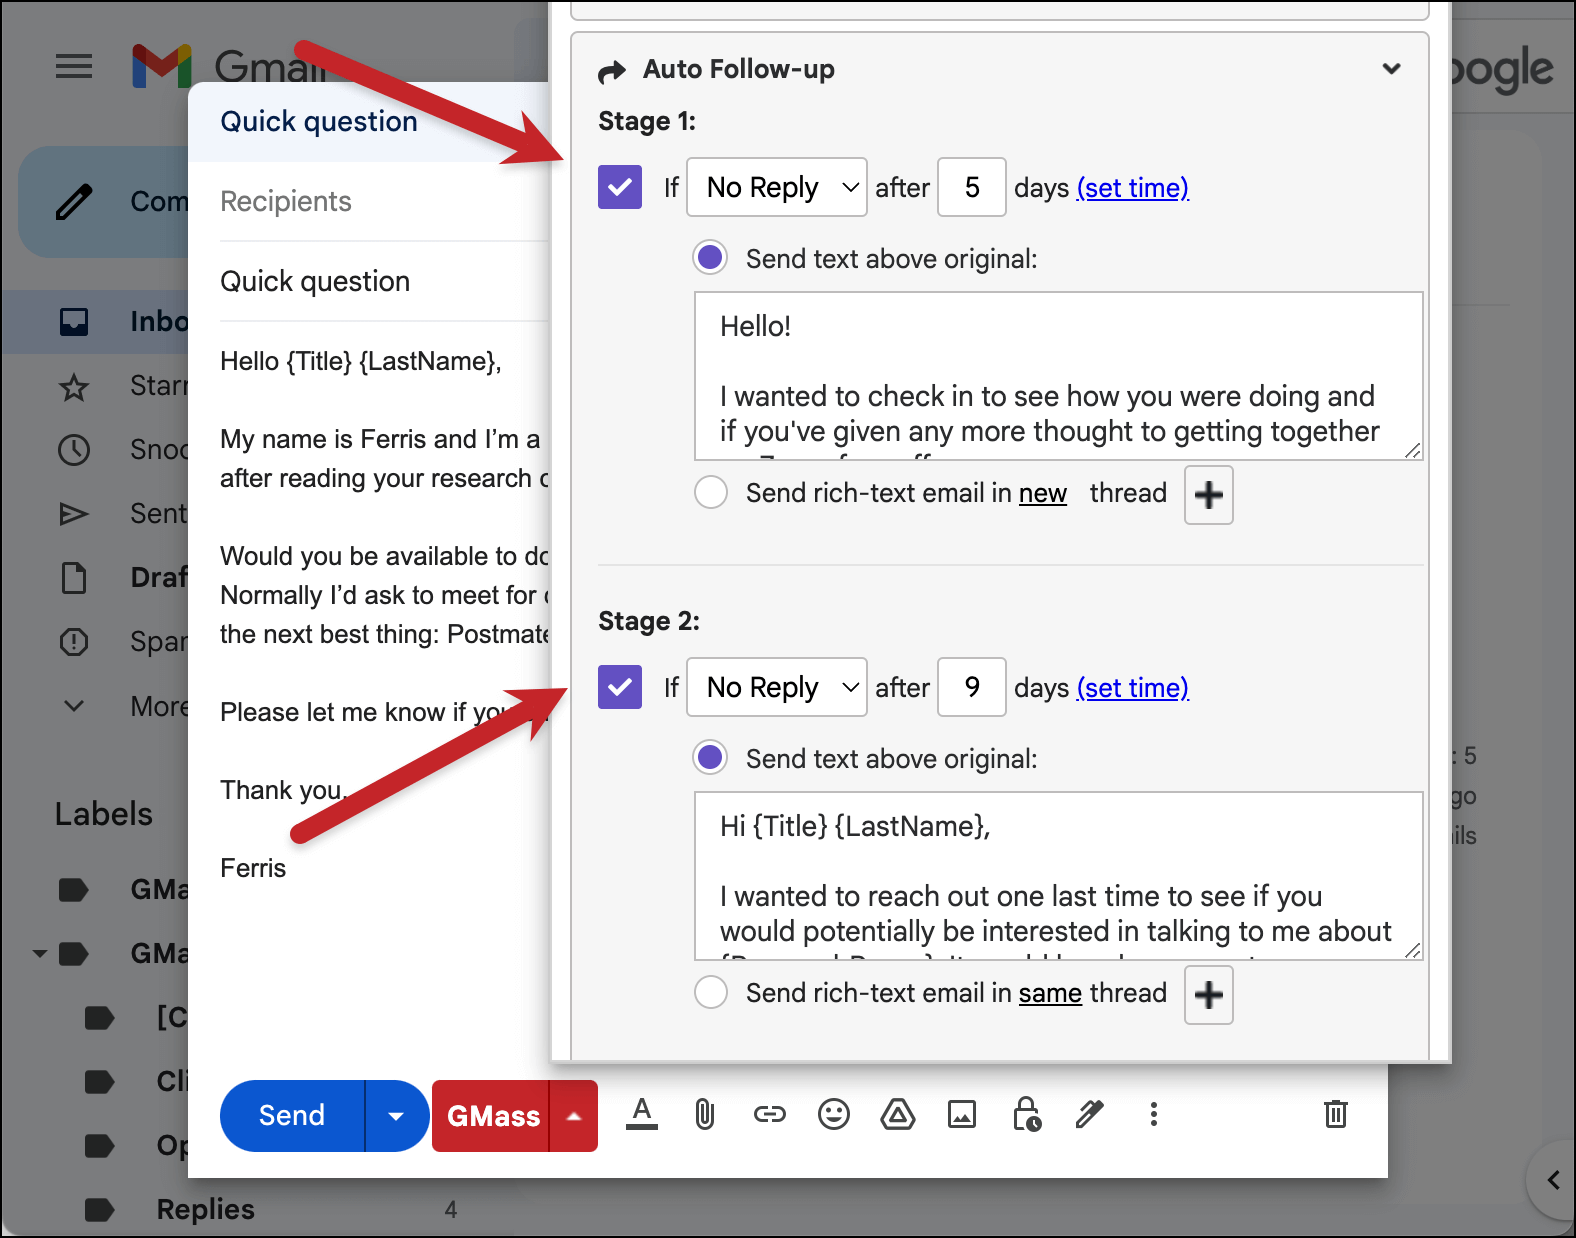This screenshot has height=1238, width=1576.
Task: Discard draft with the trash icon
Action: pos(1336,1114)
